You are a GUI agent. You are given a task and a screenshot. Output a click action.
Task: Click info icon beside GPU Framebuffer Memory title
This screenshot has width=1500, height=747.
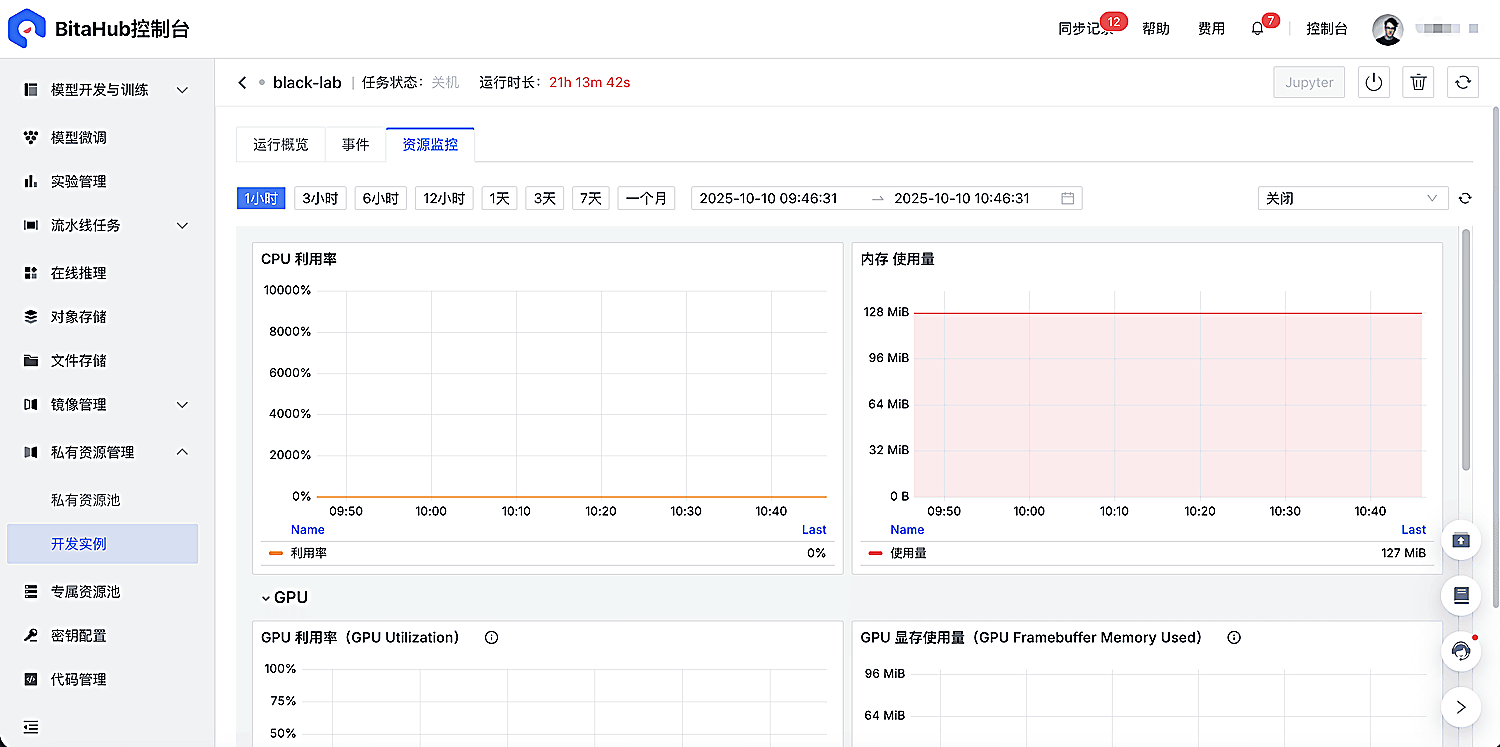click(1234, 637)
